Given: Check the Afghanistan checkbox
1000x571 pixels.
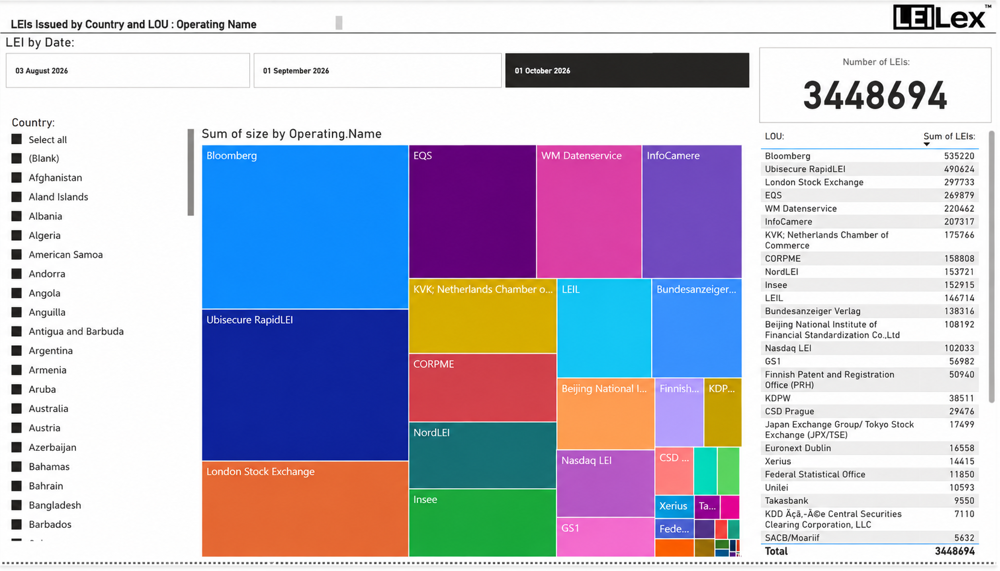Looking at the screenshot, I should [17, 177].
